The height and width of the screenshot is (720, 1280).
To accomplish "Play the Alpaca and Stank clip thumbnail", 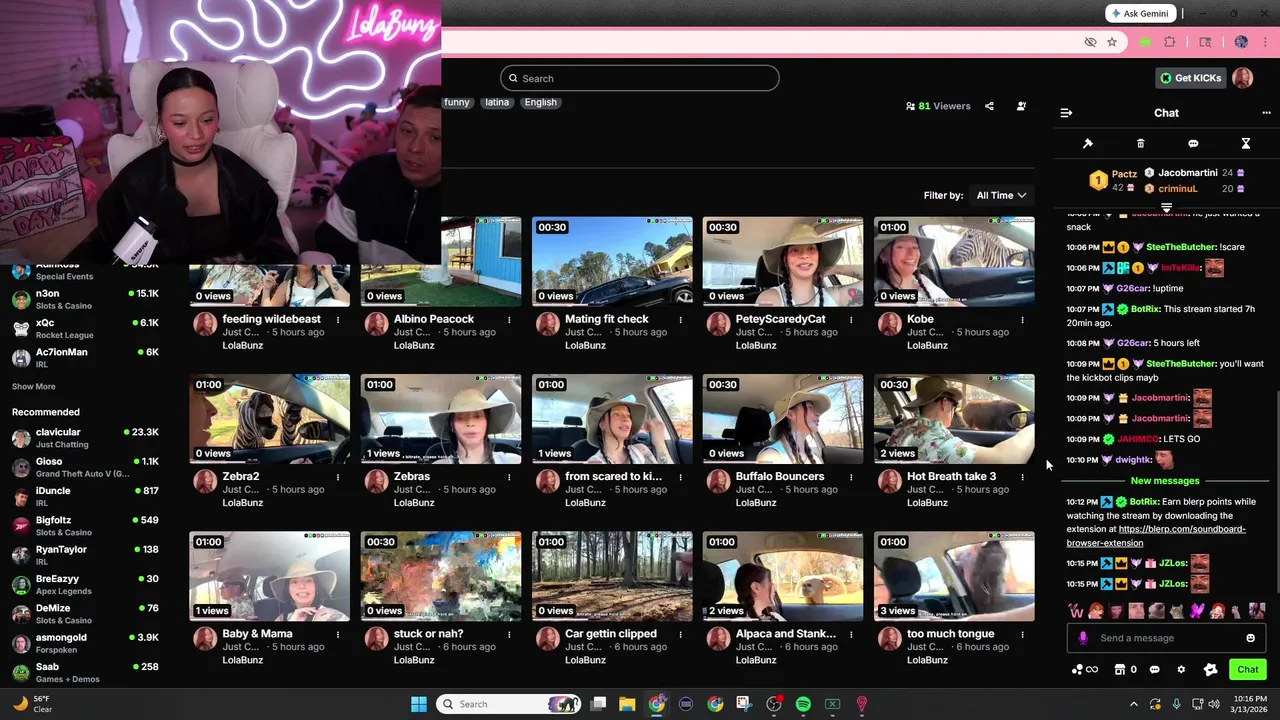I will (x=783, y=576).
